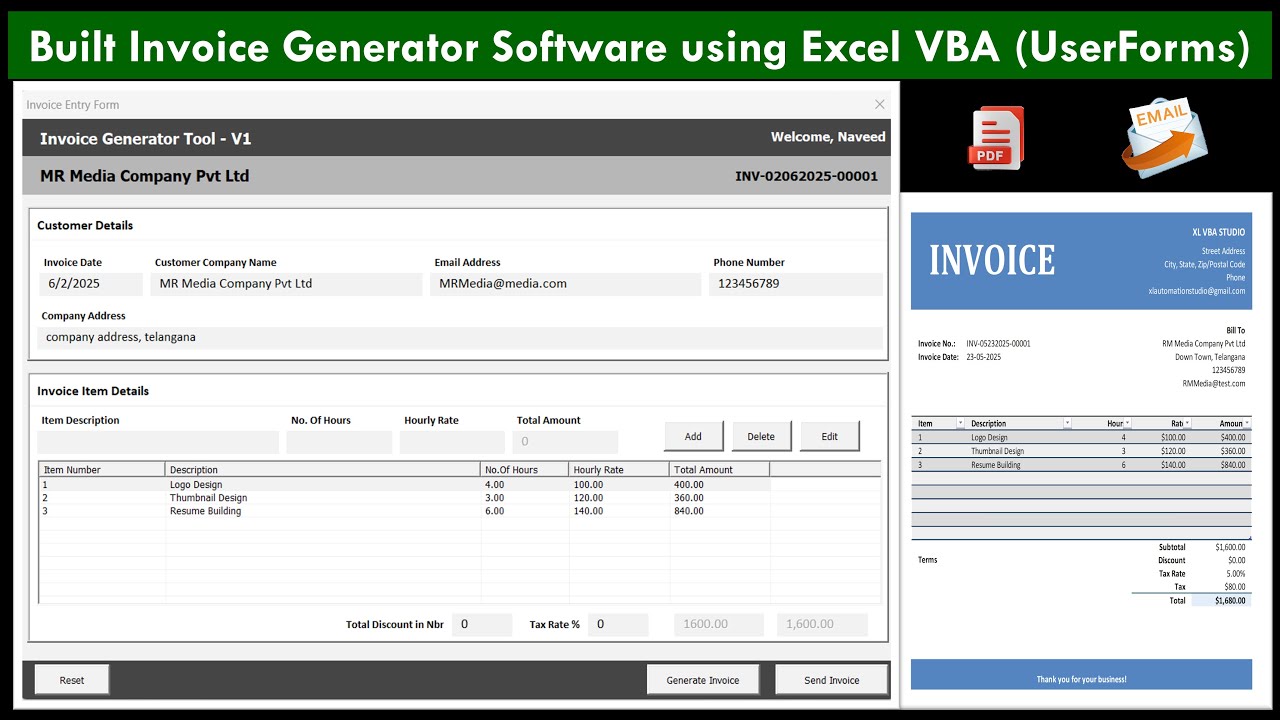The image size is (1280, 720).
Task: Click the No. Of Hours input field
Action: 339,442
